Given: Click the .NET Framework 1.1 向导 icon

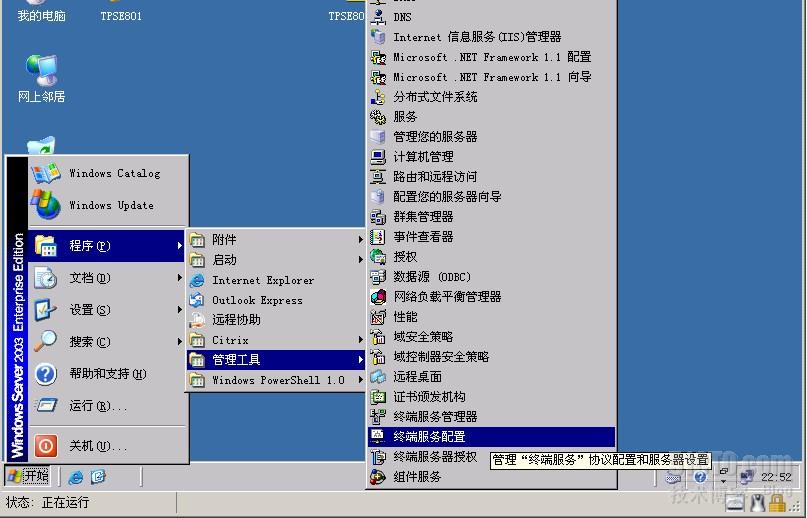Looking at the screenshot, I should click(x=378, y=77).
